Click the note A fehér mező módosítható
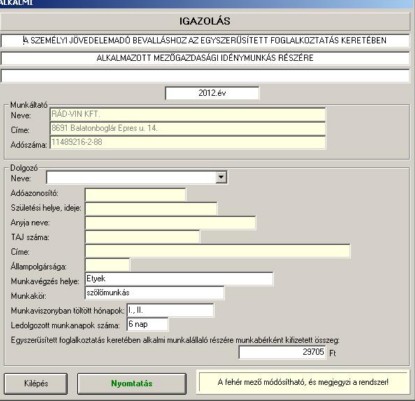Screen dimensions: 415x401 click(303, 382)
